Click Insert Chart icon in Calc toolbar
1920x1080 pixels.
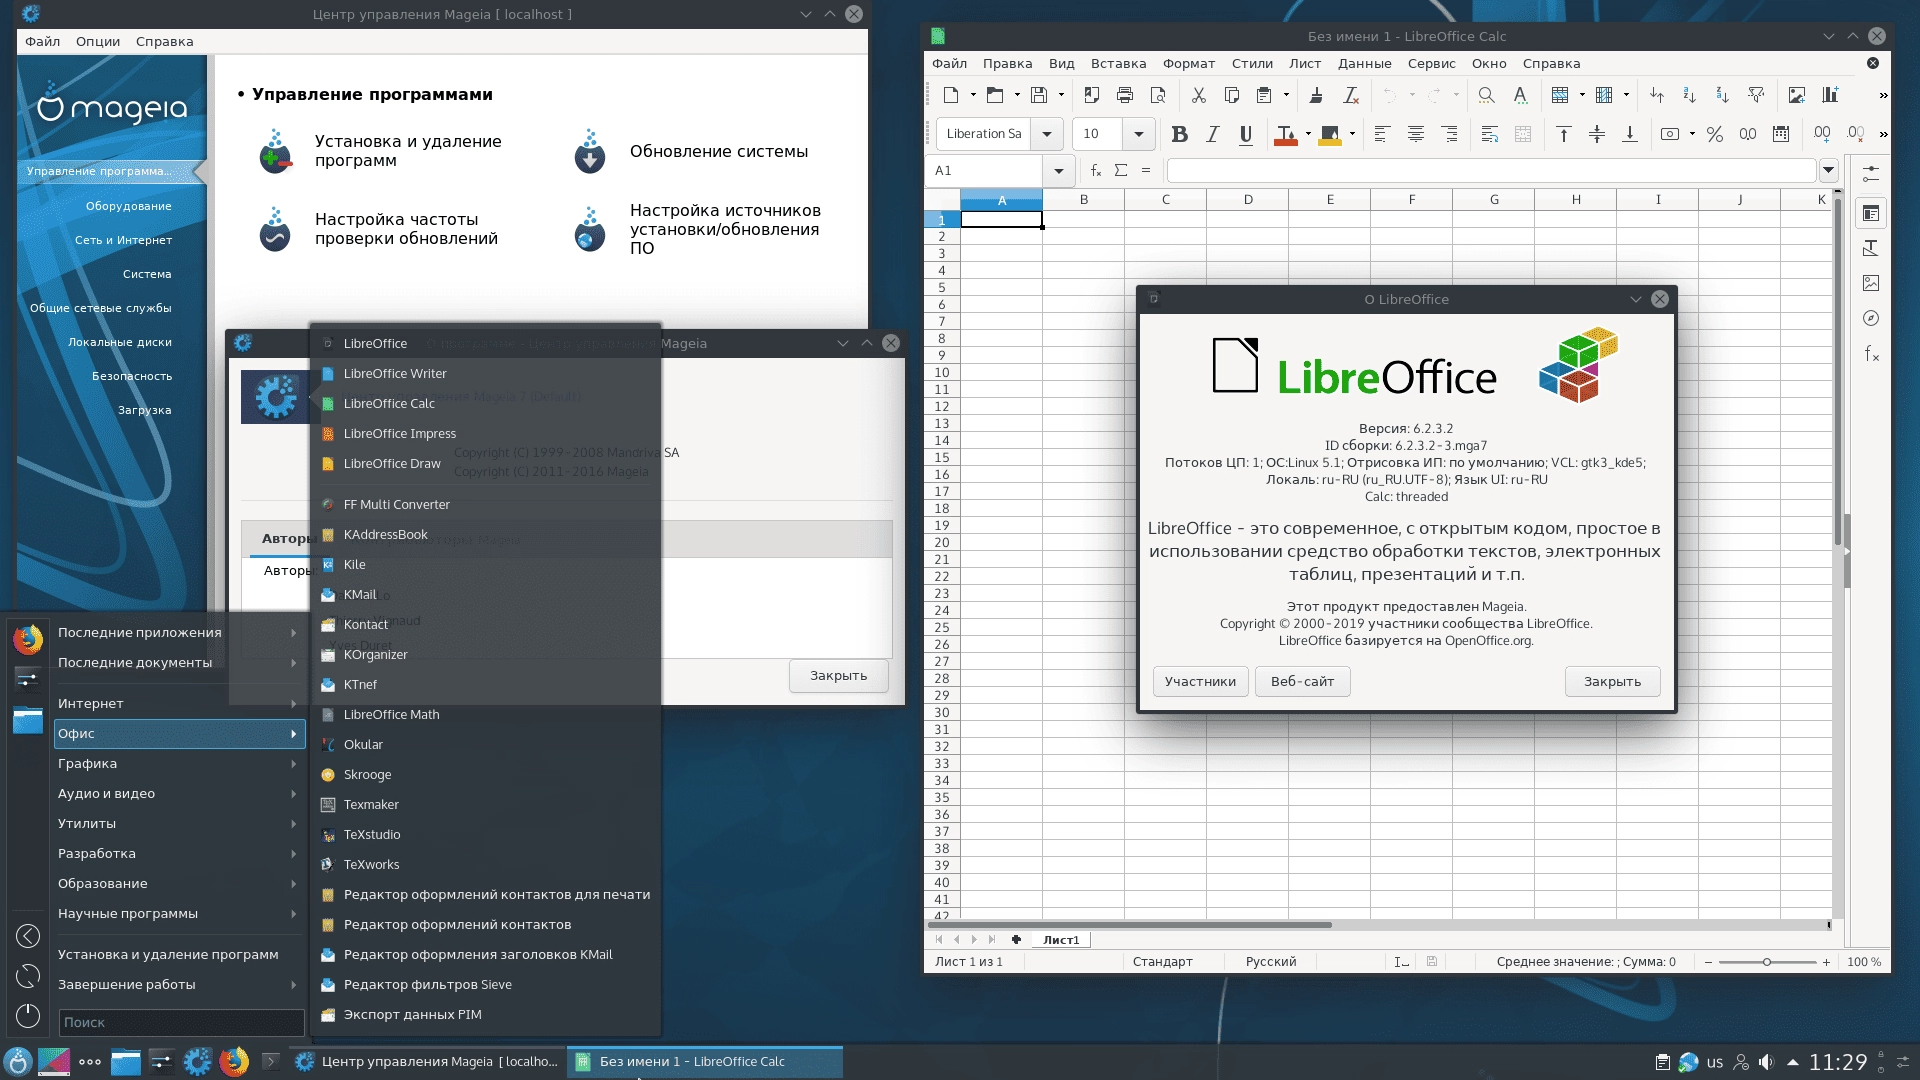click(x=1830, y=95)
